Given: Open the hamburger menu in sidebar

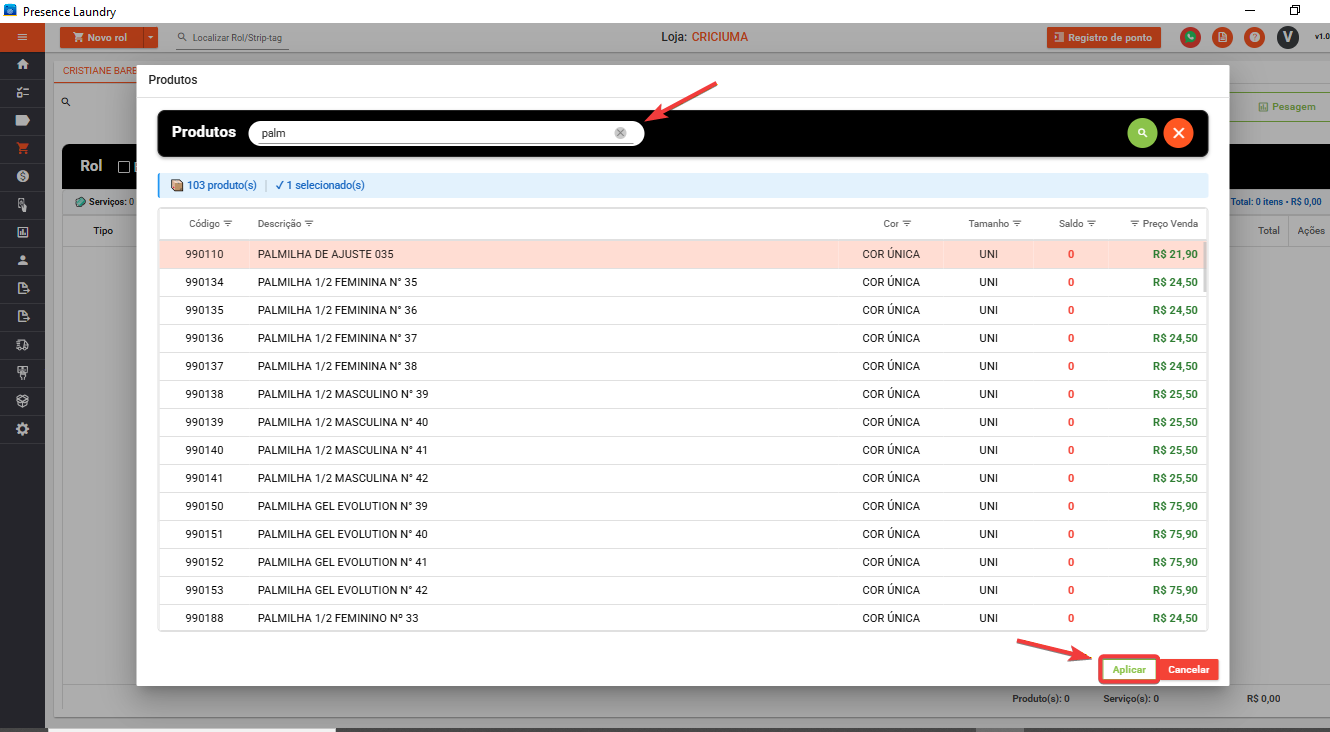Looking at the screenshot, I should coord(22,37).
